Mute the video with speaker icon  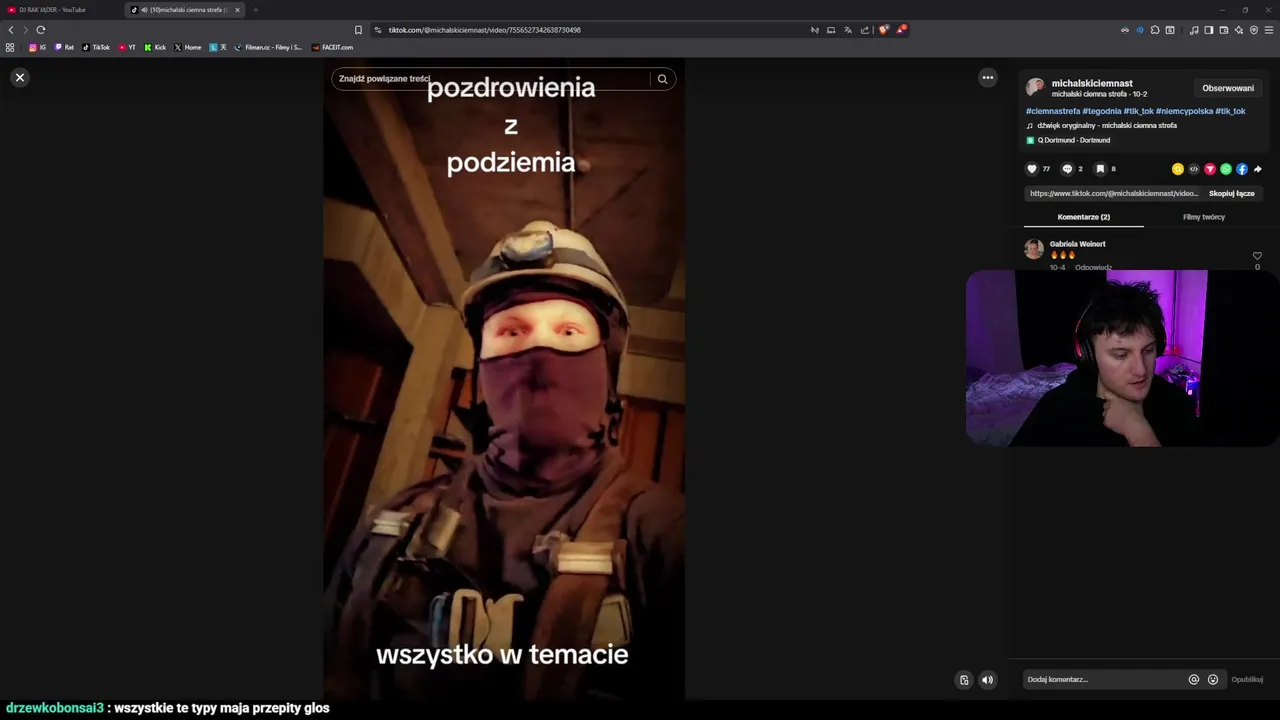[x=987, y=680]
